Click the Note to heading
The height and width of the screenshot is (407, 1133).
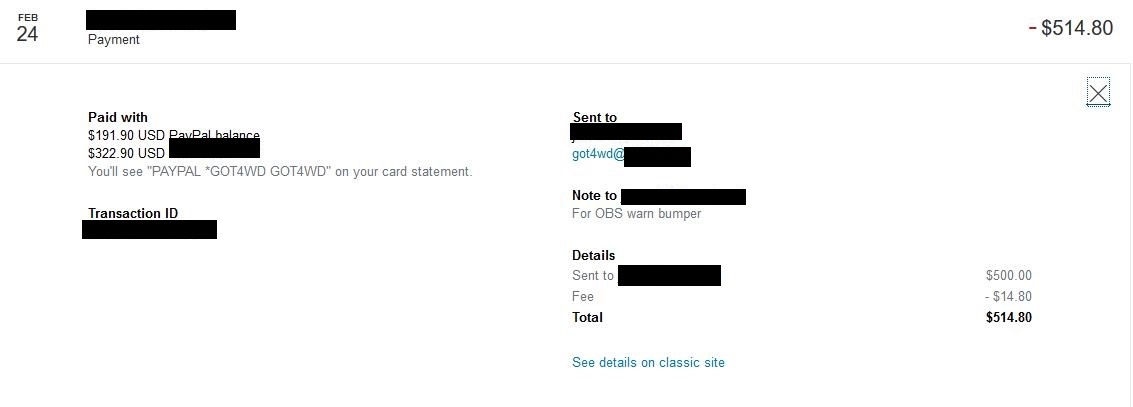tap(595, 195)
